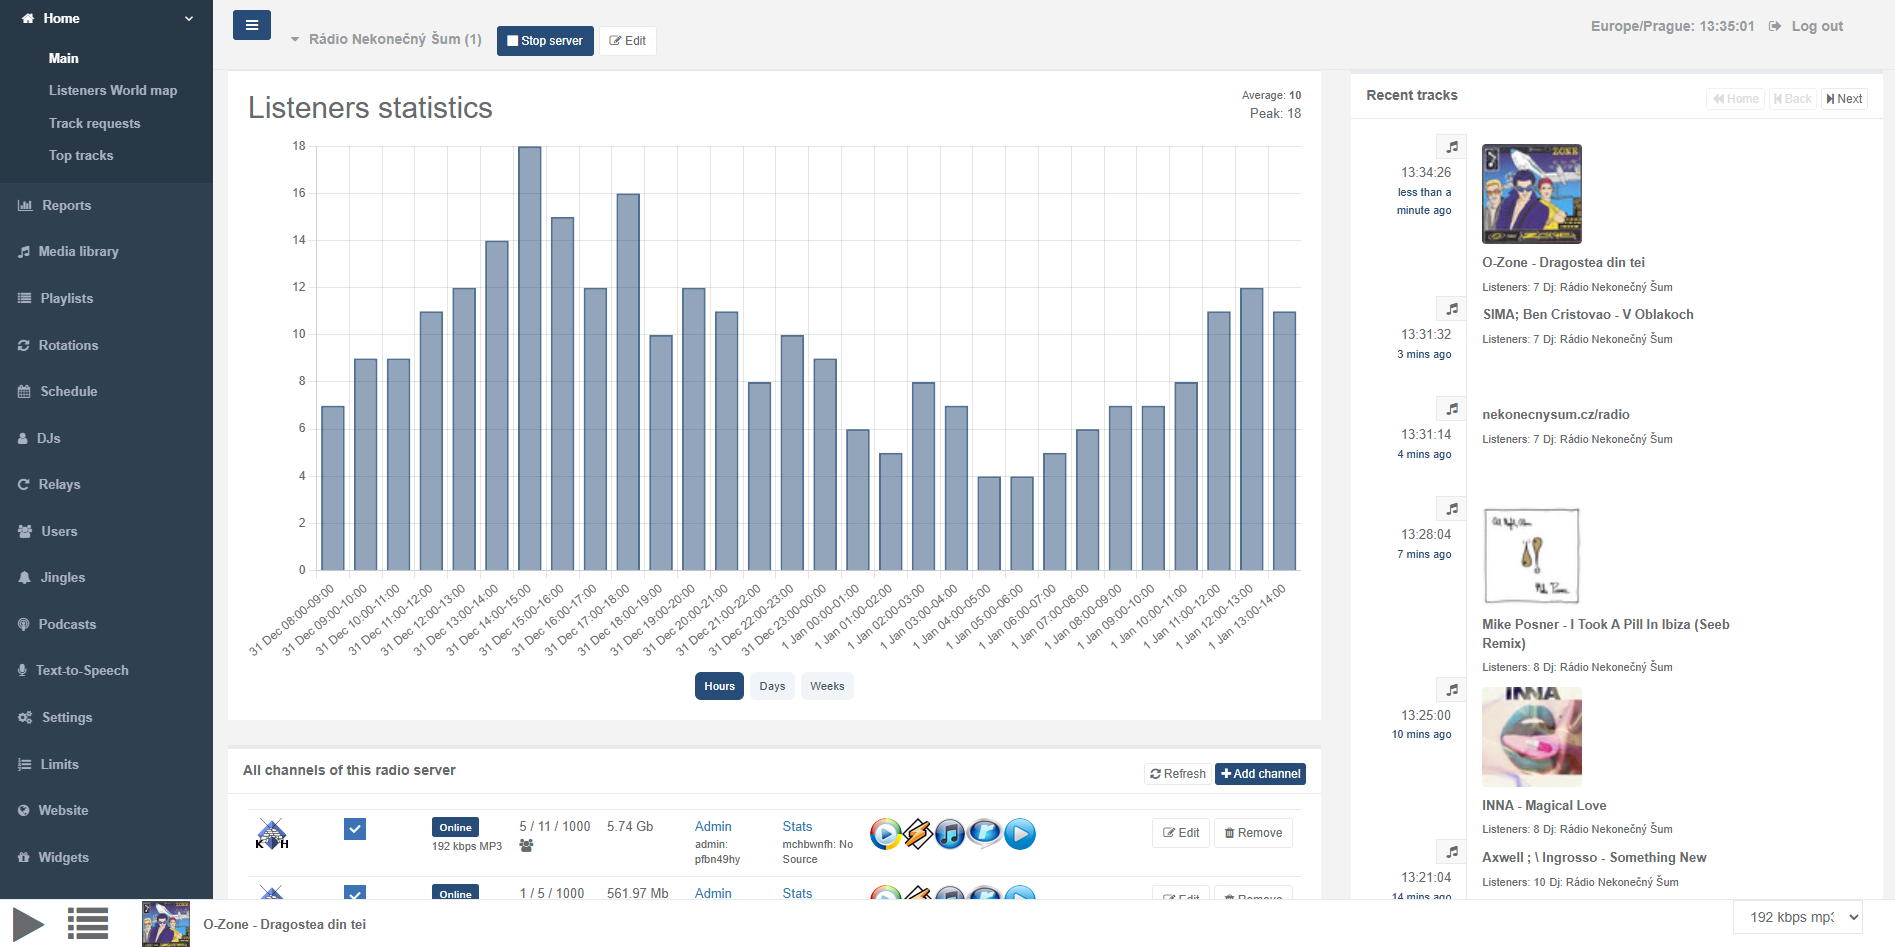Open stream with RealPlayer icon
The height and width of the screenshot is (947, 1895).
pos(985,833)
